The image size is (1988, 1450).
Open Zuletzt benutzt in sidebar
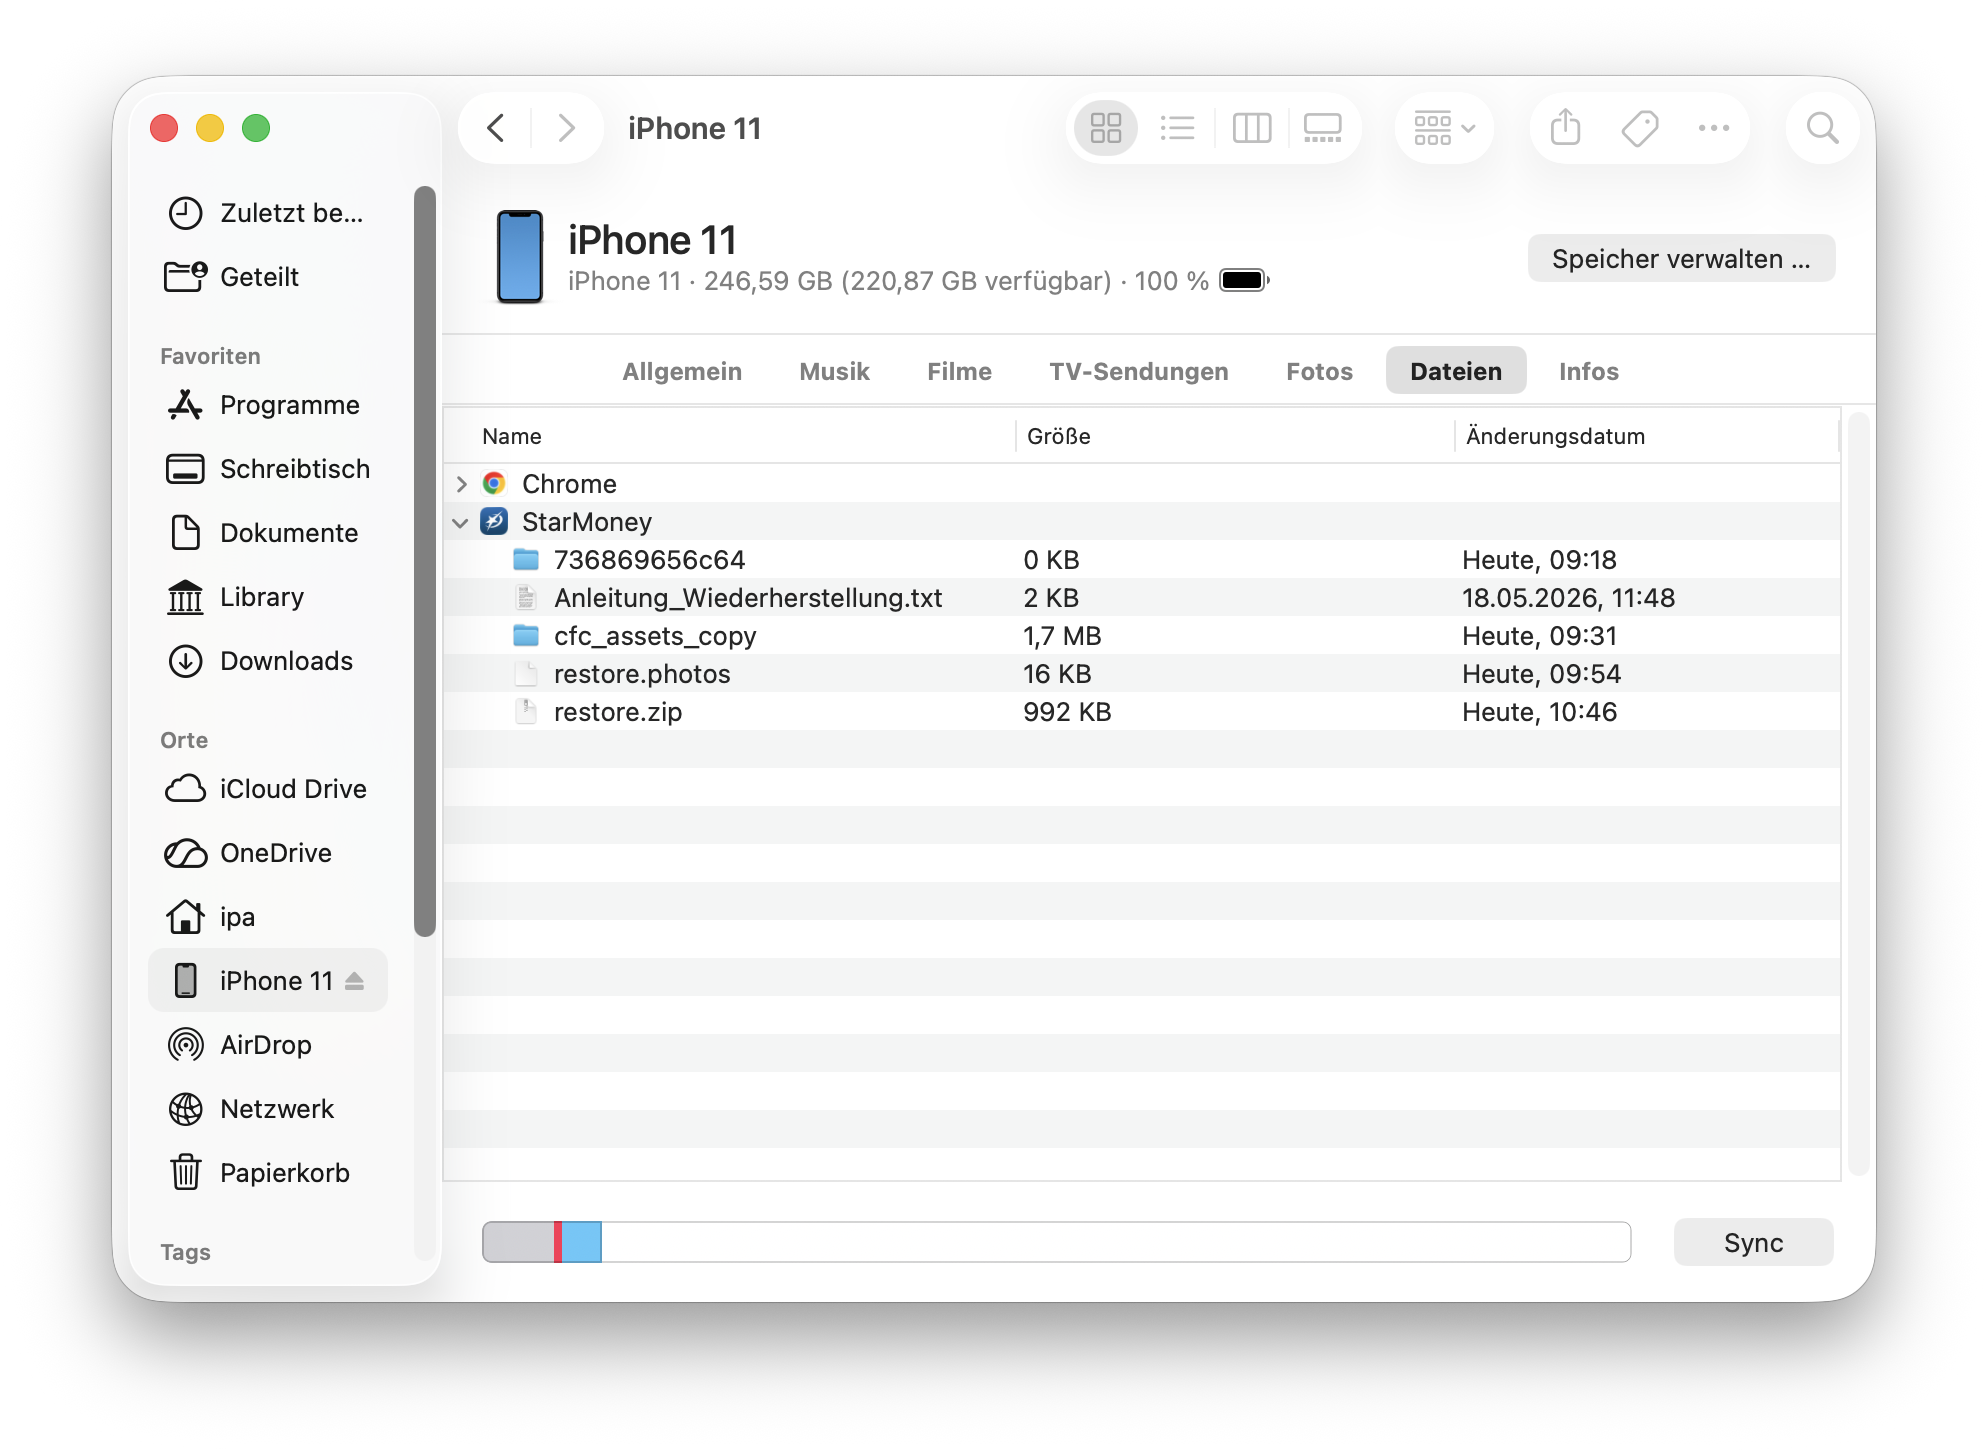(266, 213)
